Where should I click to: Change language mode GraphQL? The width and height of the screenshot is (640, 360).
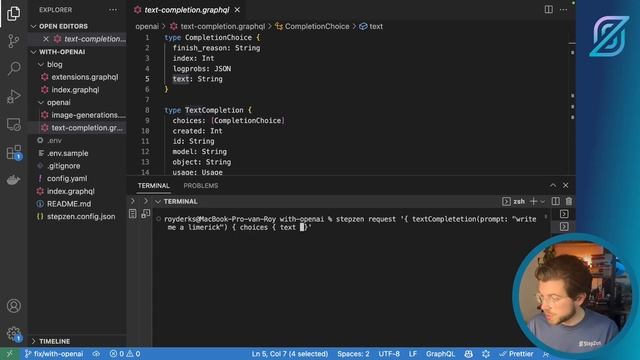440,354
